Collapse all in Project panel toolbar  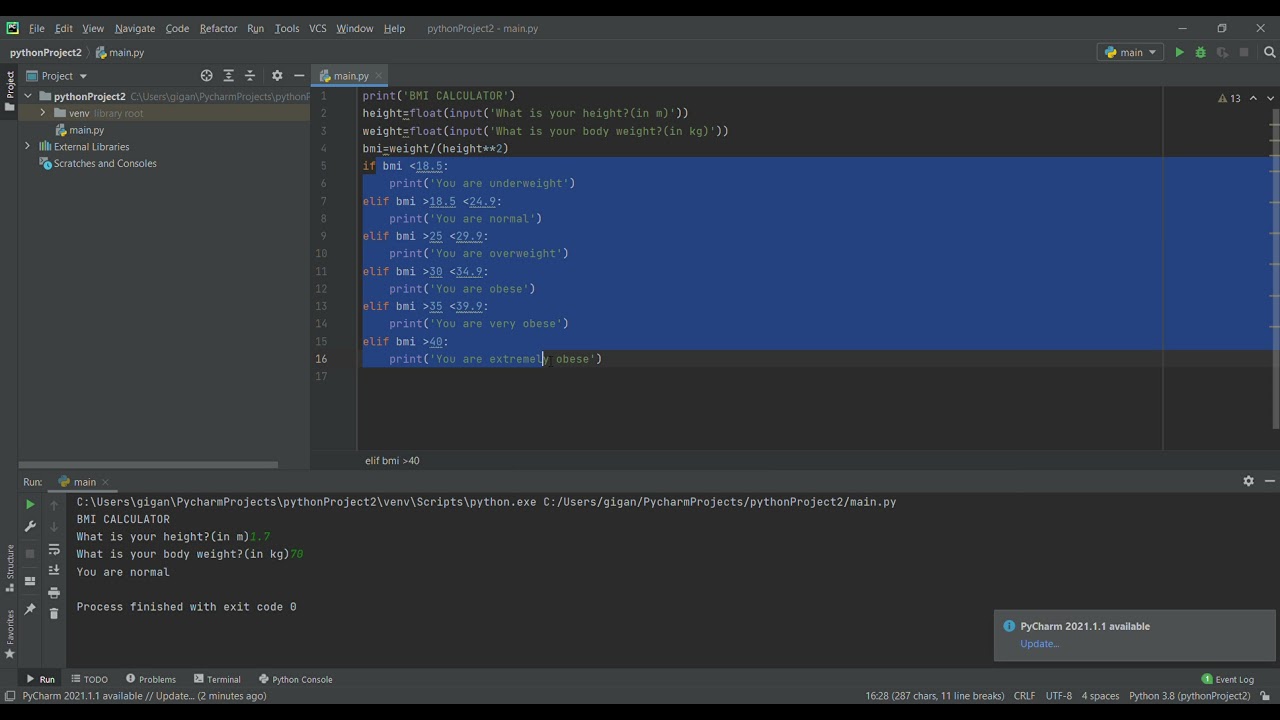coord(250,76)
